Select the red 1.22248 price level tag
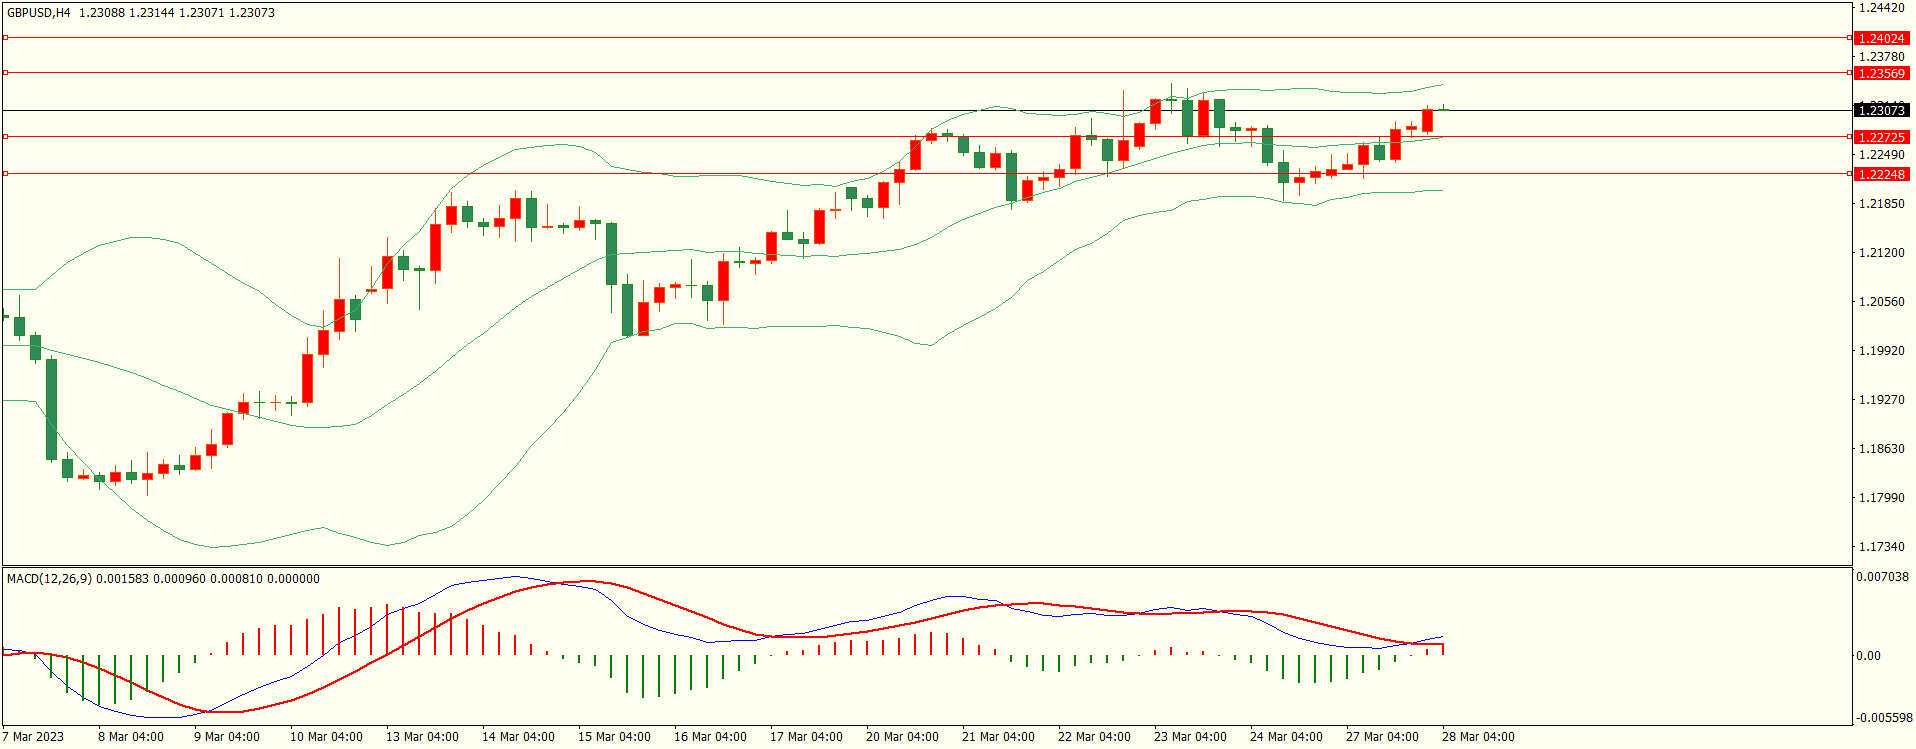 (1881, 174)
